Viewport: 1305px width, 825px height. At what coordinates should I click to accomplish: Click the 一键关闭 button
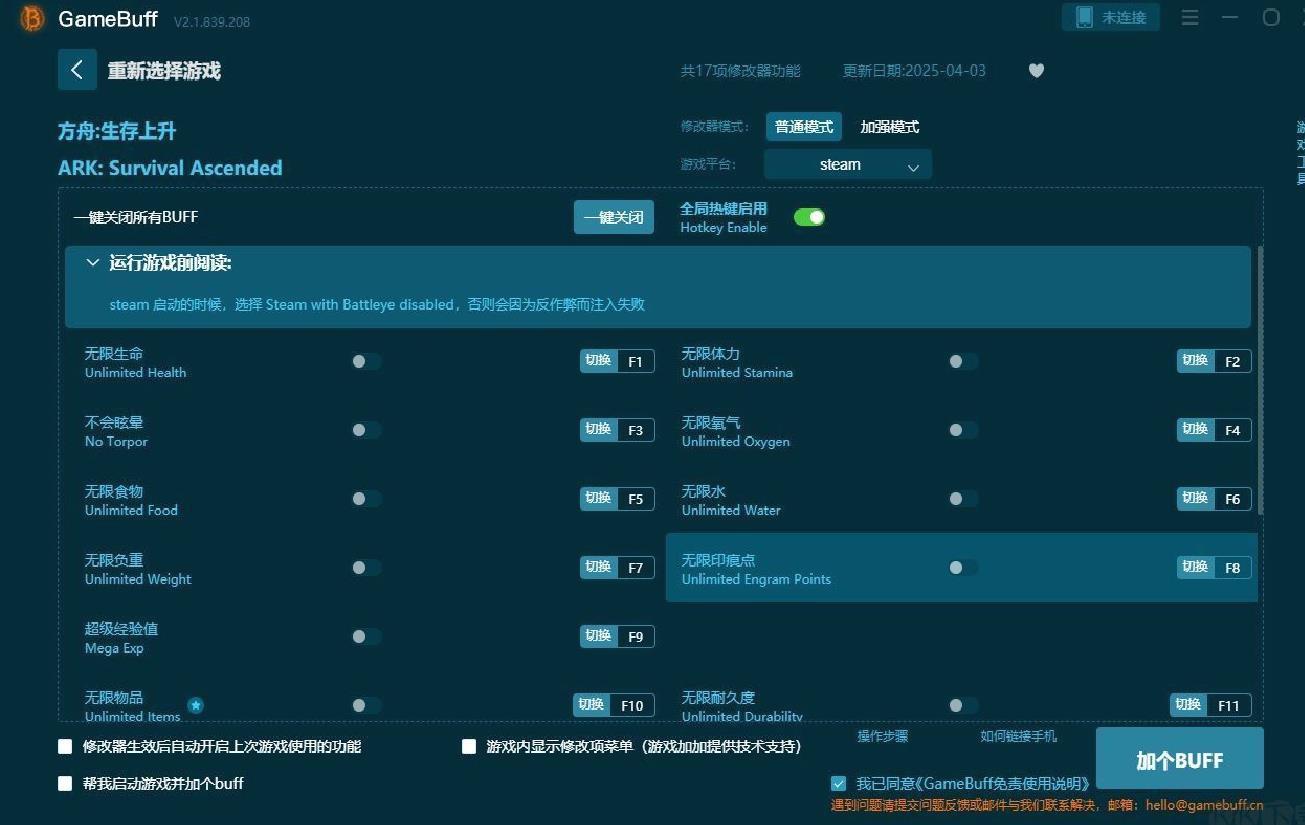[614, 217]
